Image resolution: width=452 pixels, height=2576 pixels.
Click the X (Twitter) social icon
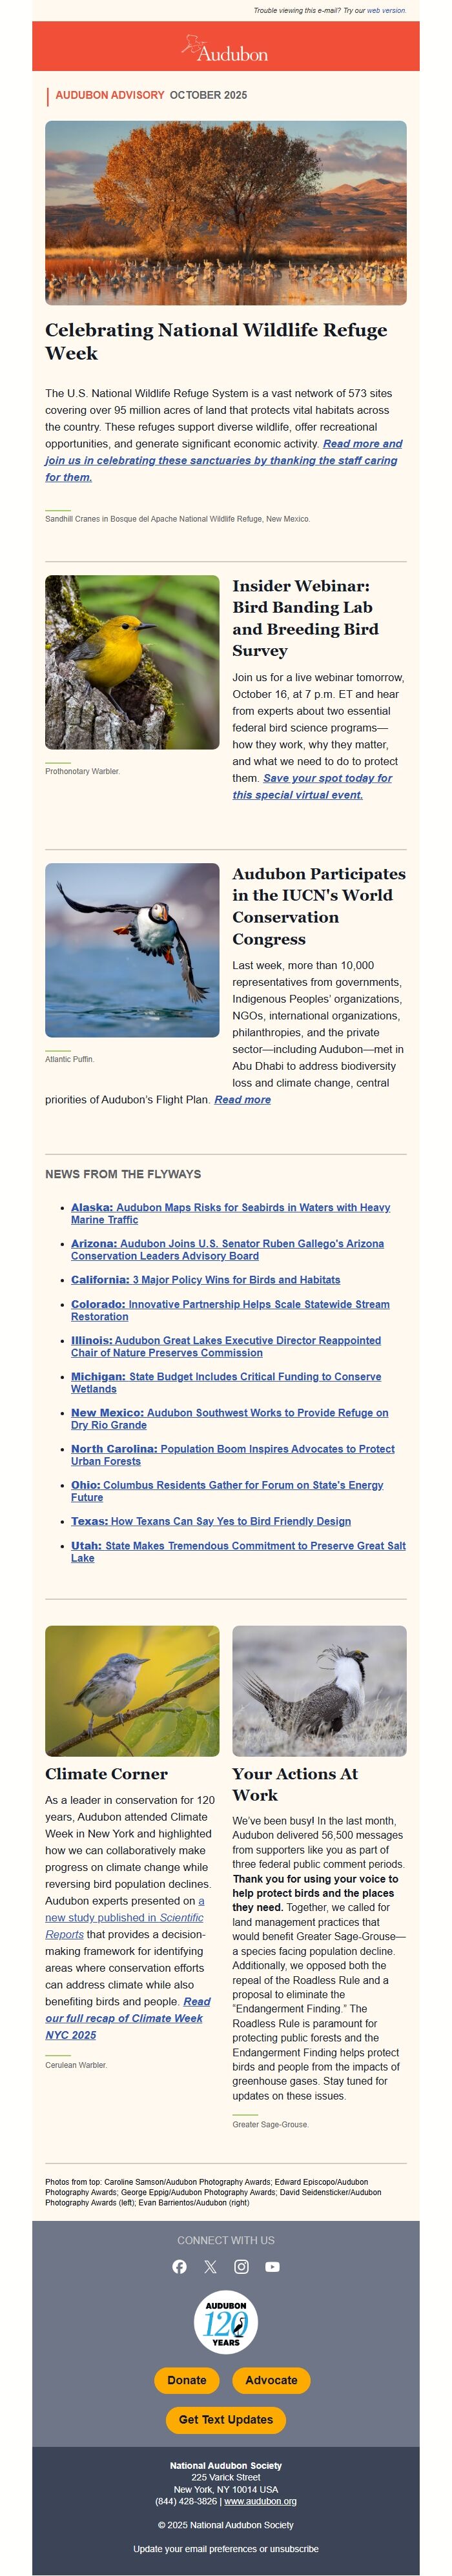pos(210,2266)
